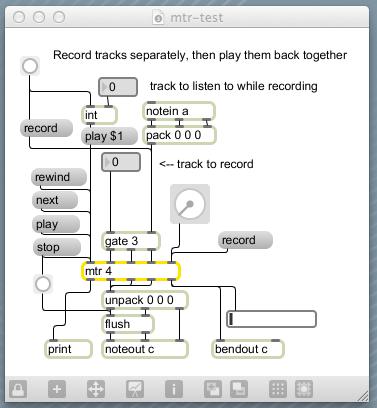
Task: Click the snap to grid icon
Action: click(304, 389)
